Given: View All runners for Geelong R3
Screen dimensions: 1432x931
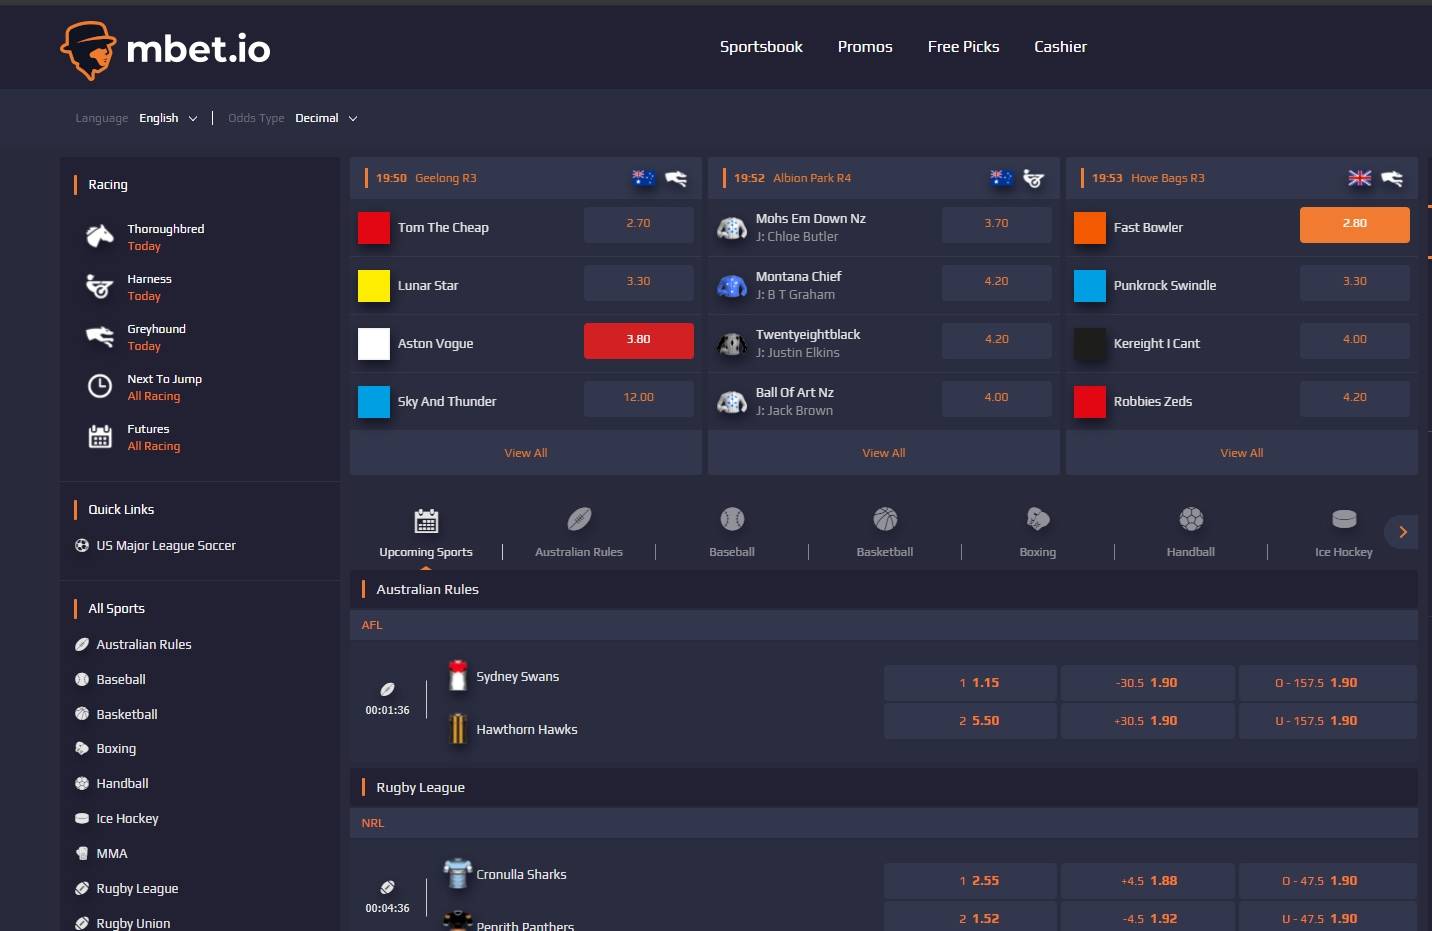Looking at the screenshot, I should (526, 453).
